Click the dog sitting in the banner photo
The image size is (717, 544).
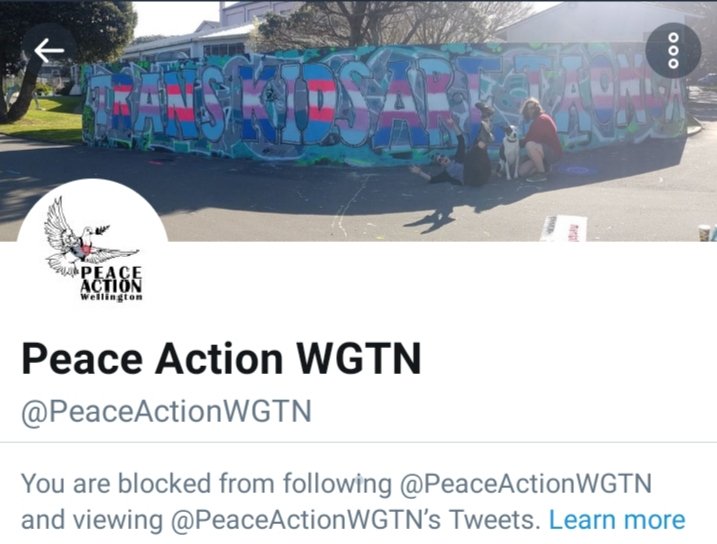(x=509, y=152)
